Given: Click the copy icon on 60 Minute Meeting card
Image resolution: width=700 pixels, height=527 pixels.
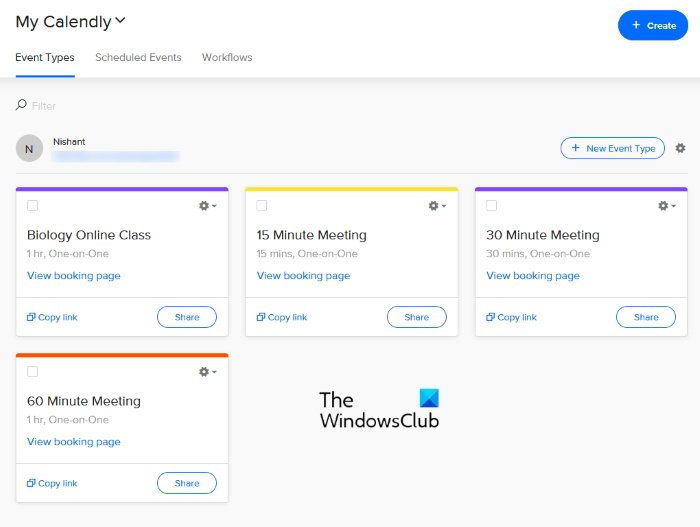Looking at the screenshot, I should point(31,483).
